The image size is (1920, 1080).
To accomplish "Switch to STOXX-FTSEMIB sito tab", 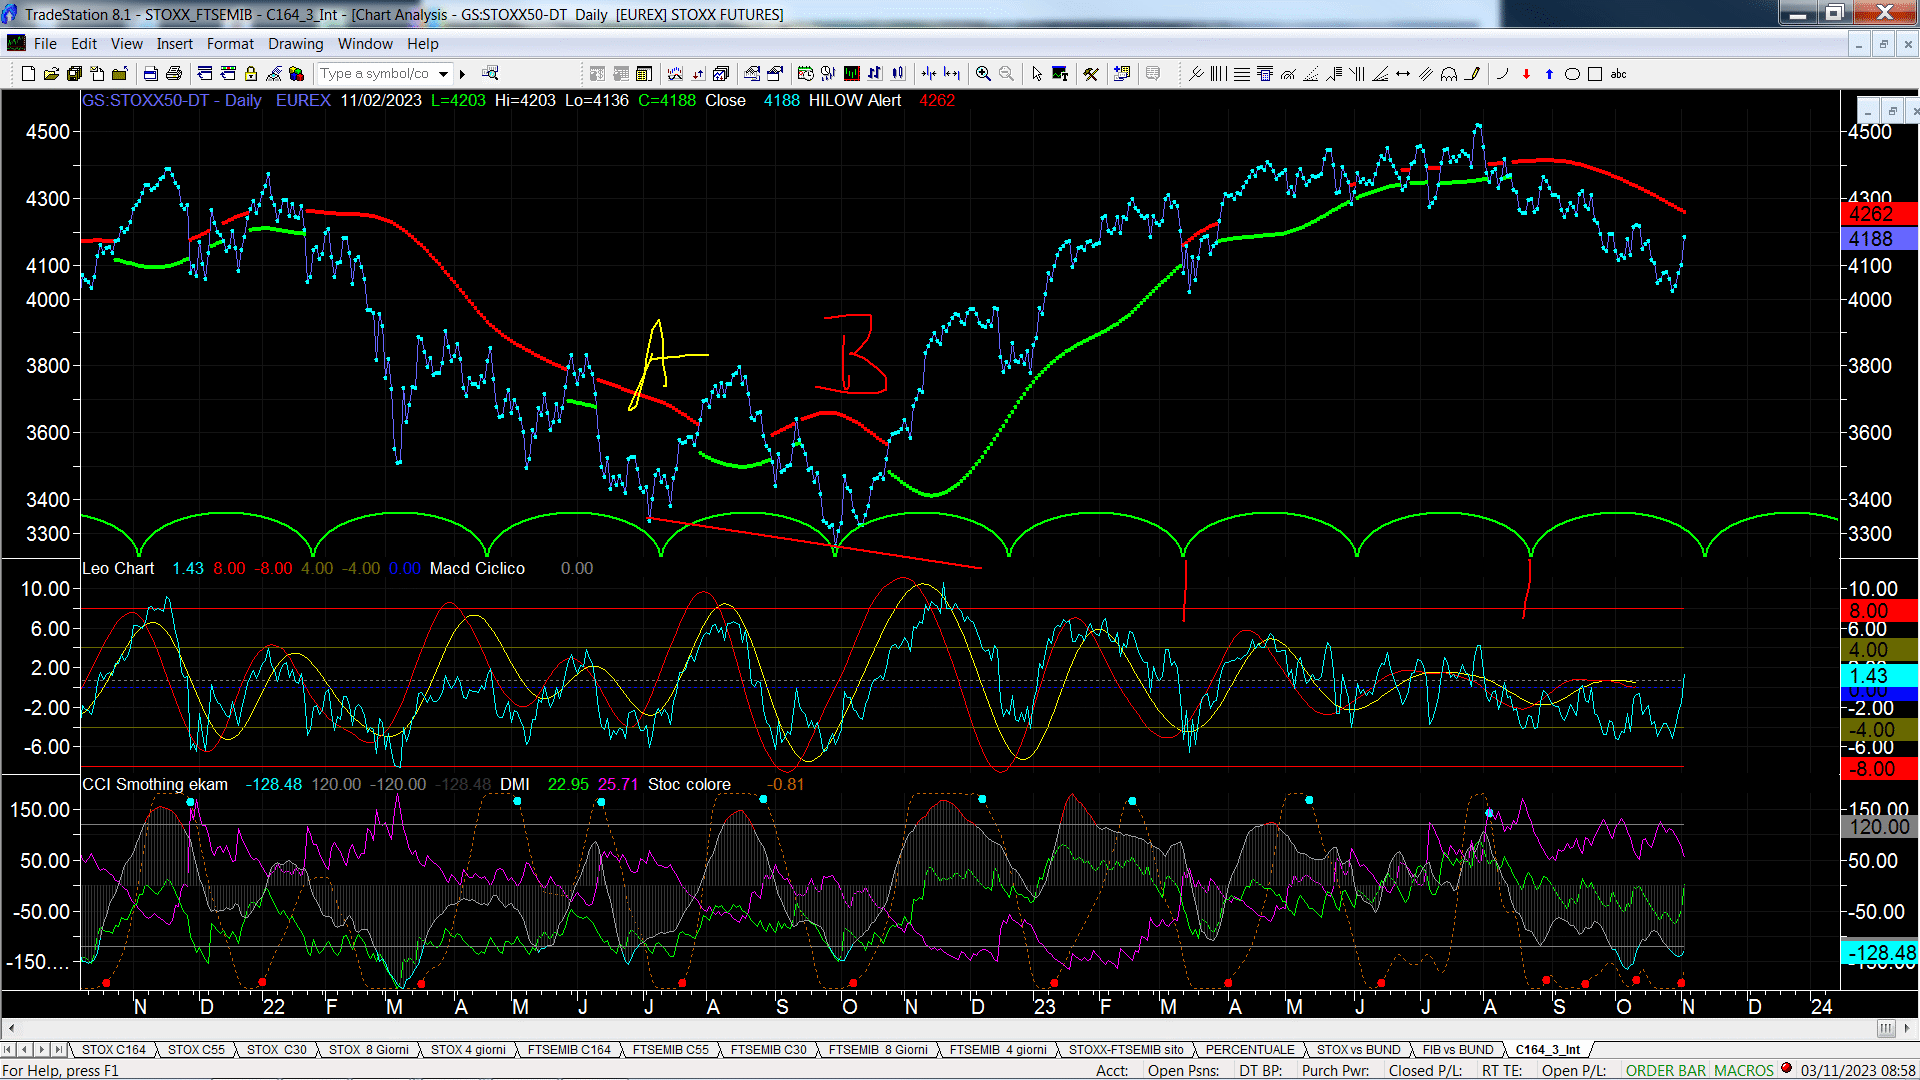I will click(x=1126, y=1049).
